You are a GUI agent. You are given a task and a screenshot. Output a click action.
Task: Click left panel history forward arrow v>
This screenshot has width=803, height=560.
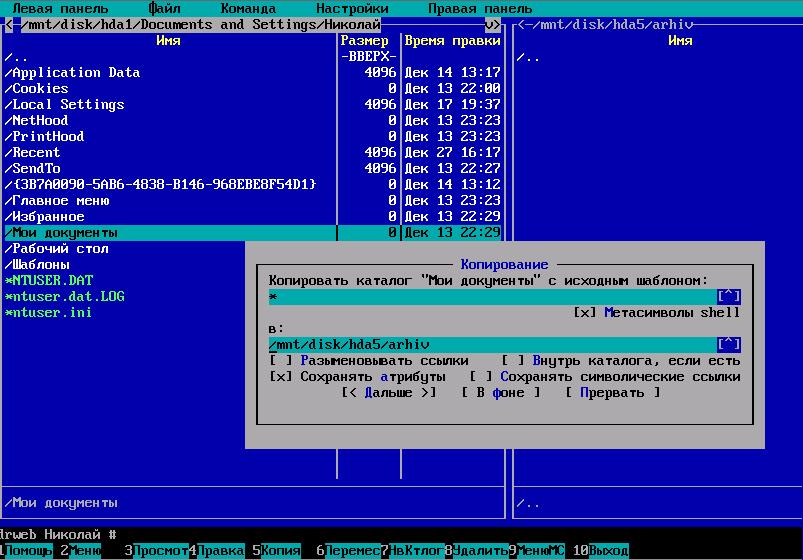click(492, 25)
